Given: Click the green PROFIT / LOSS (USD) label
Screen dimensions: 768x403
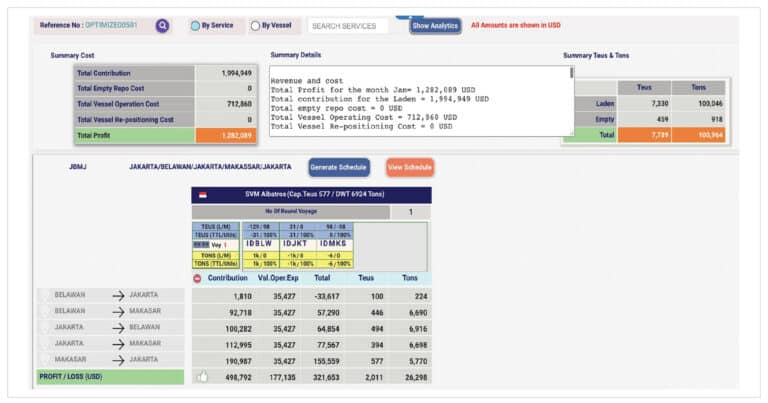Looking at the screenshot, I should pos(110,377).
